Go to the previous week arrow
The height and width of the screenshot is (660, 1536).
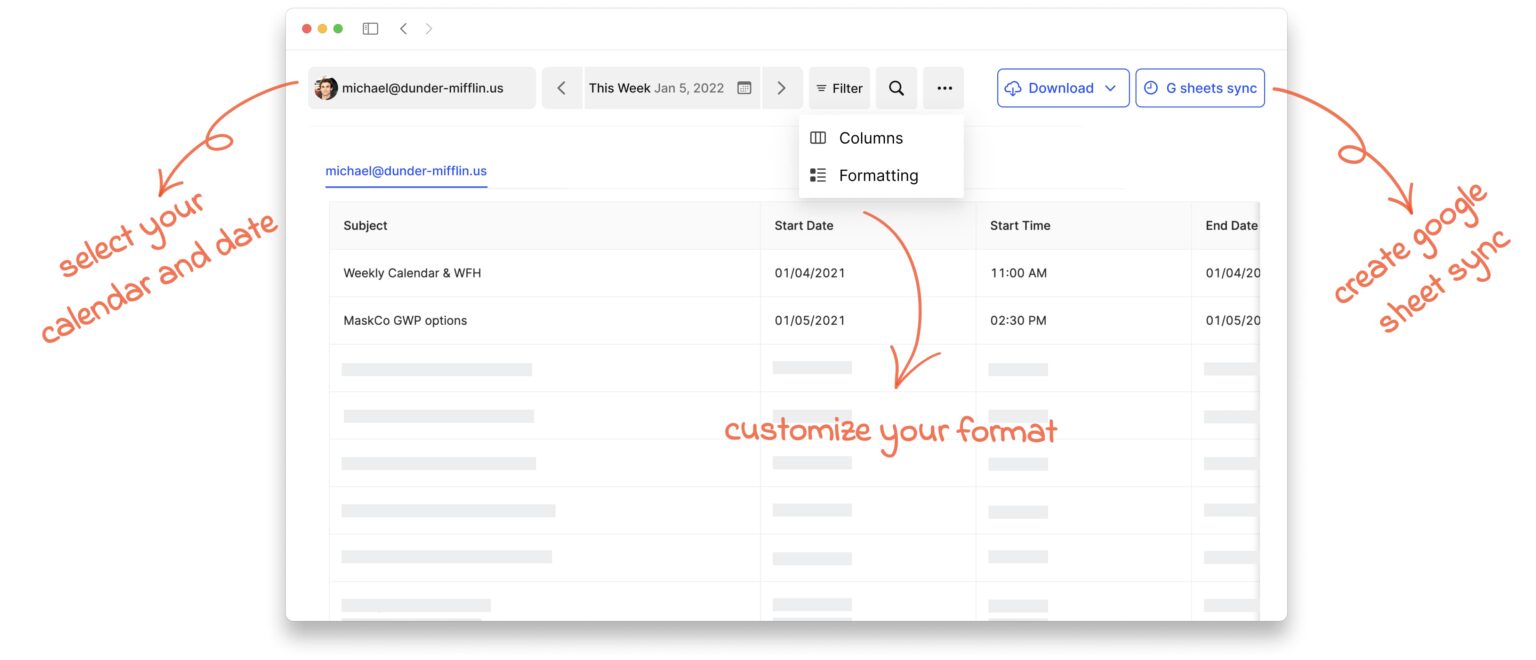point(562,88)
